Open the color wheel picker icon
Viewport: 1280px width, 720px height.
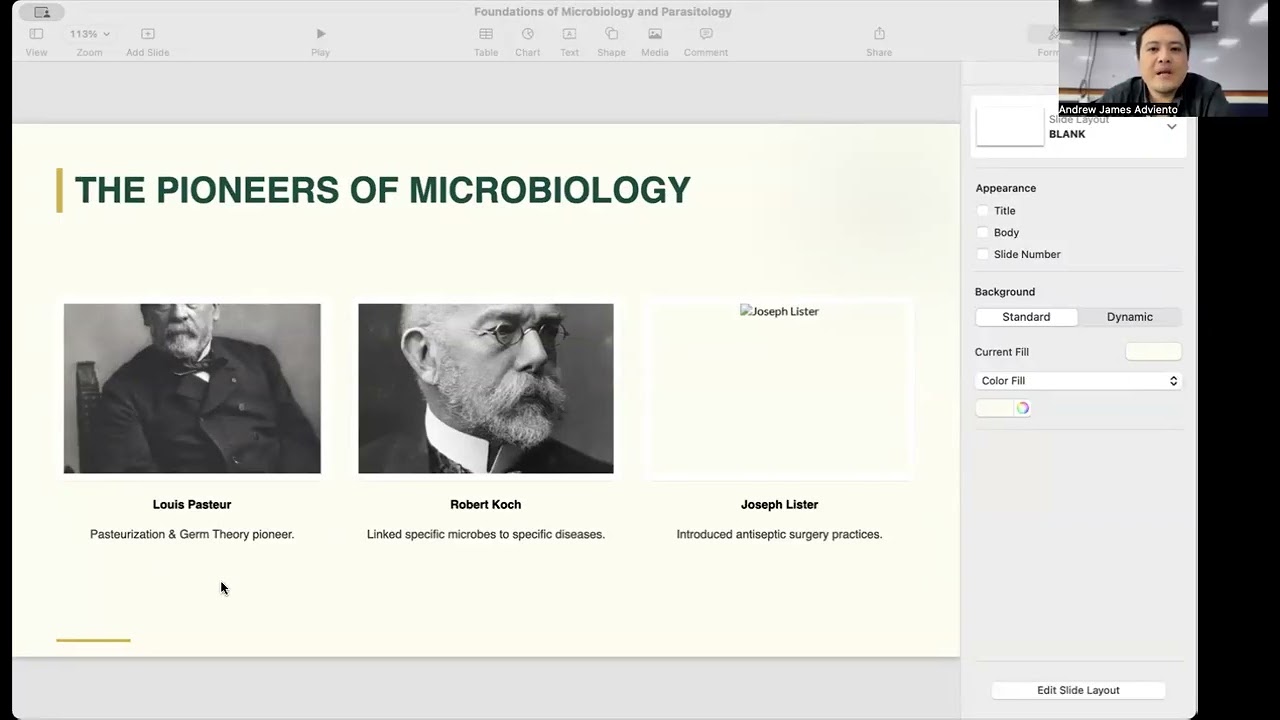pos(1022,408)
